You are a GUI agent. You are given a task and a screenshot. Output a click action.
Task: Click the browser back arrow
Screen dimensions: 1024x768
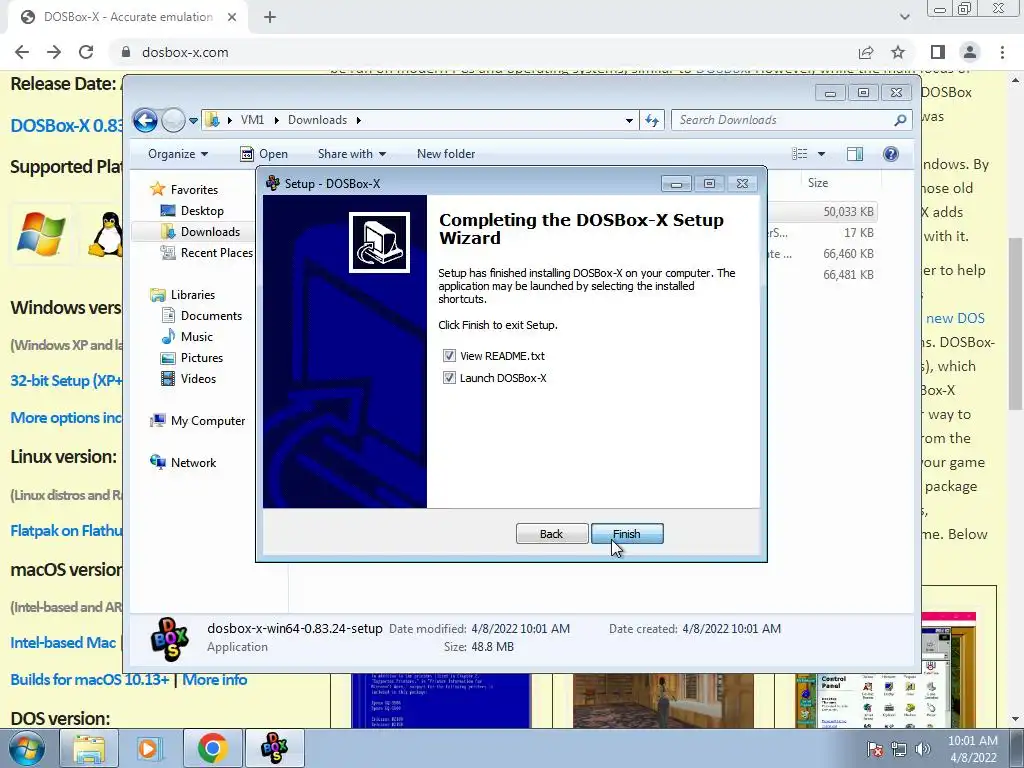pos(22,52)
